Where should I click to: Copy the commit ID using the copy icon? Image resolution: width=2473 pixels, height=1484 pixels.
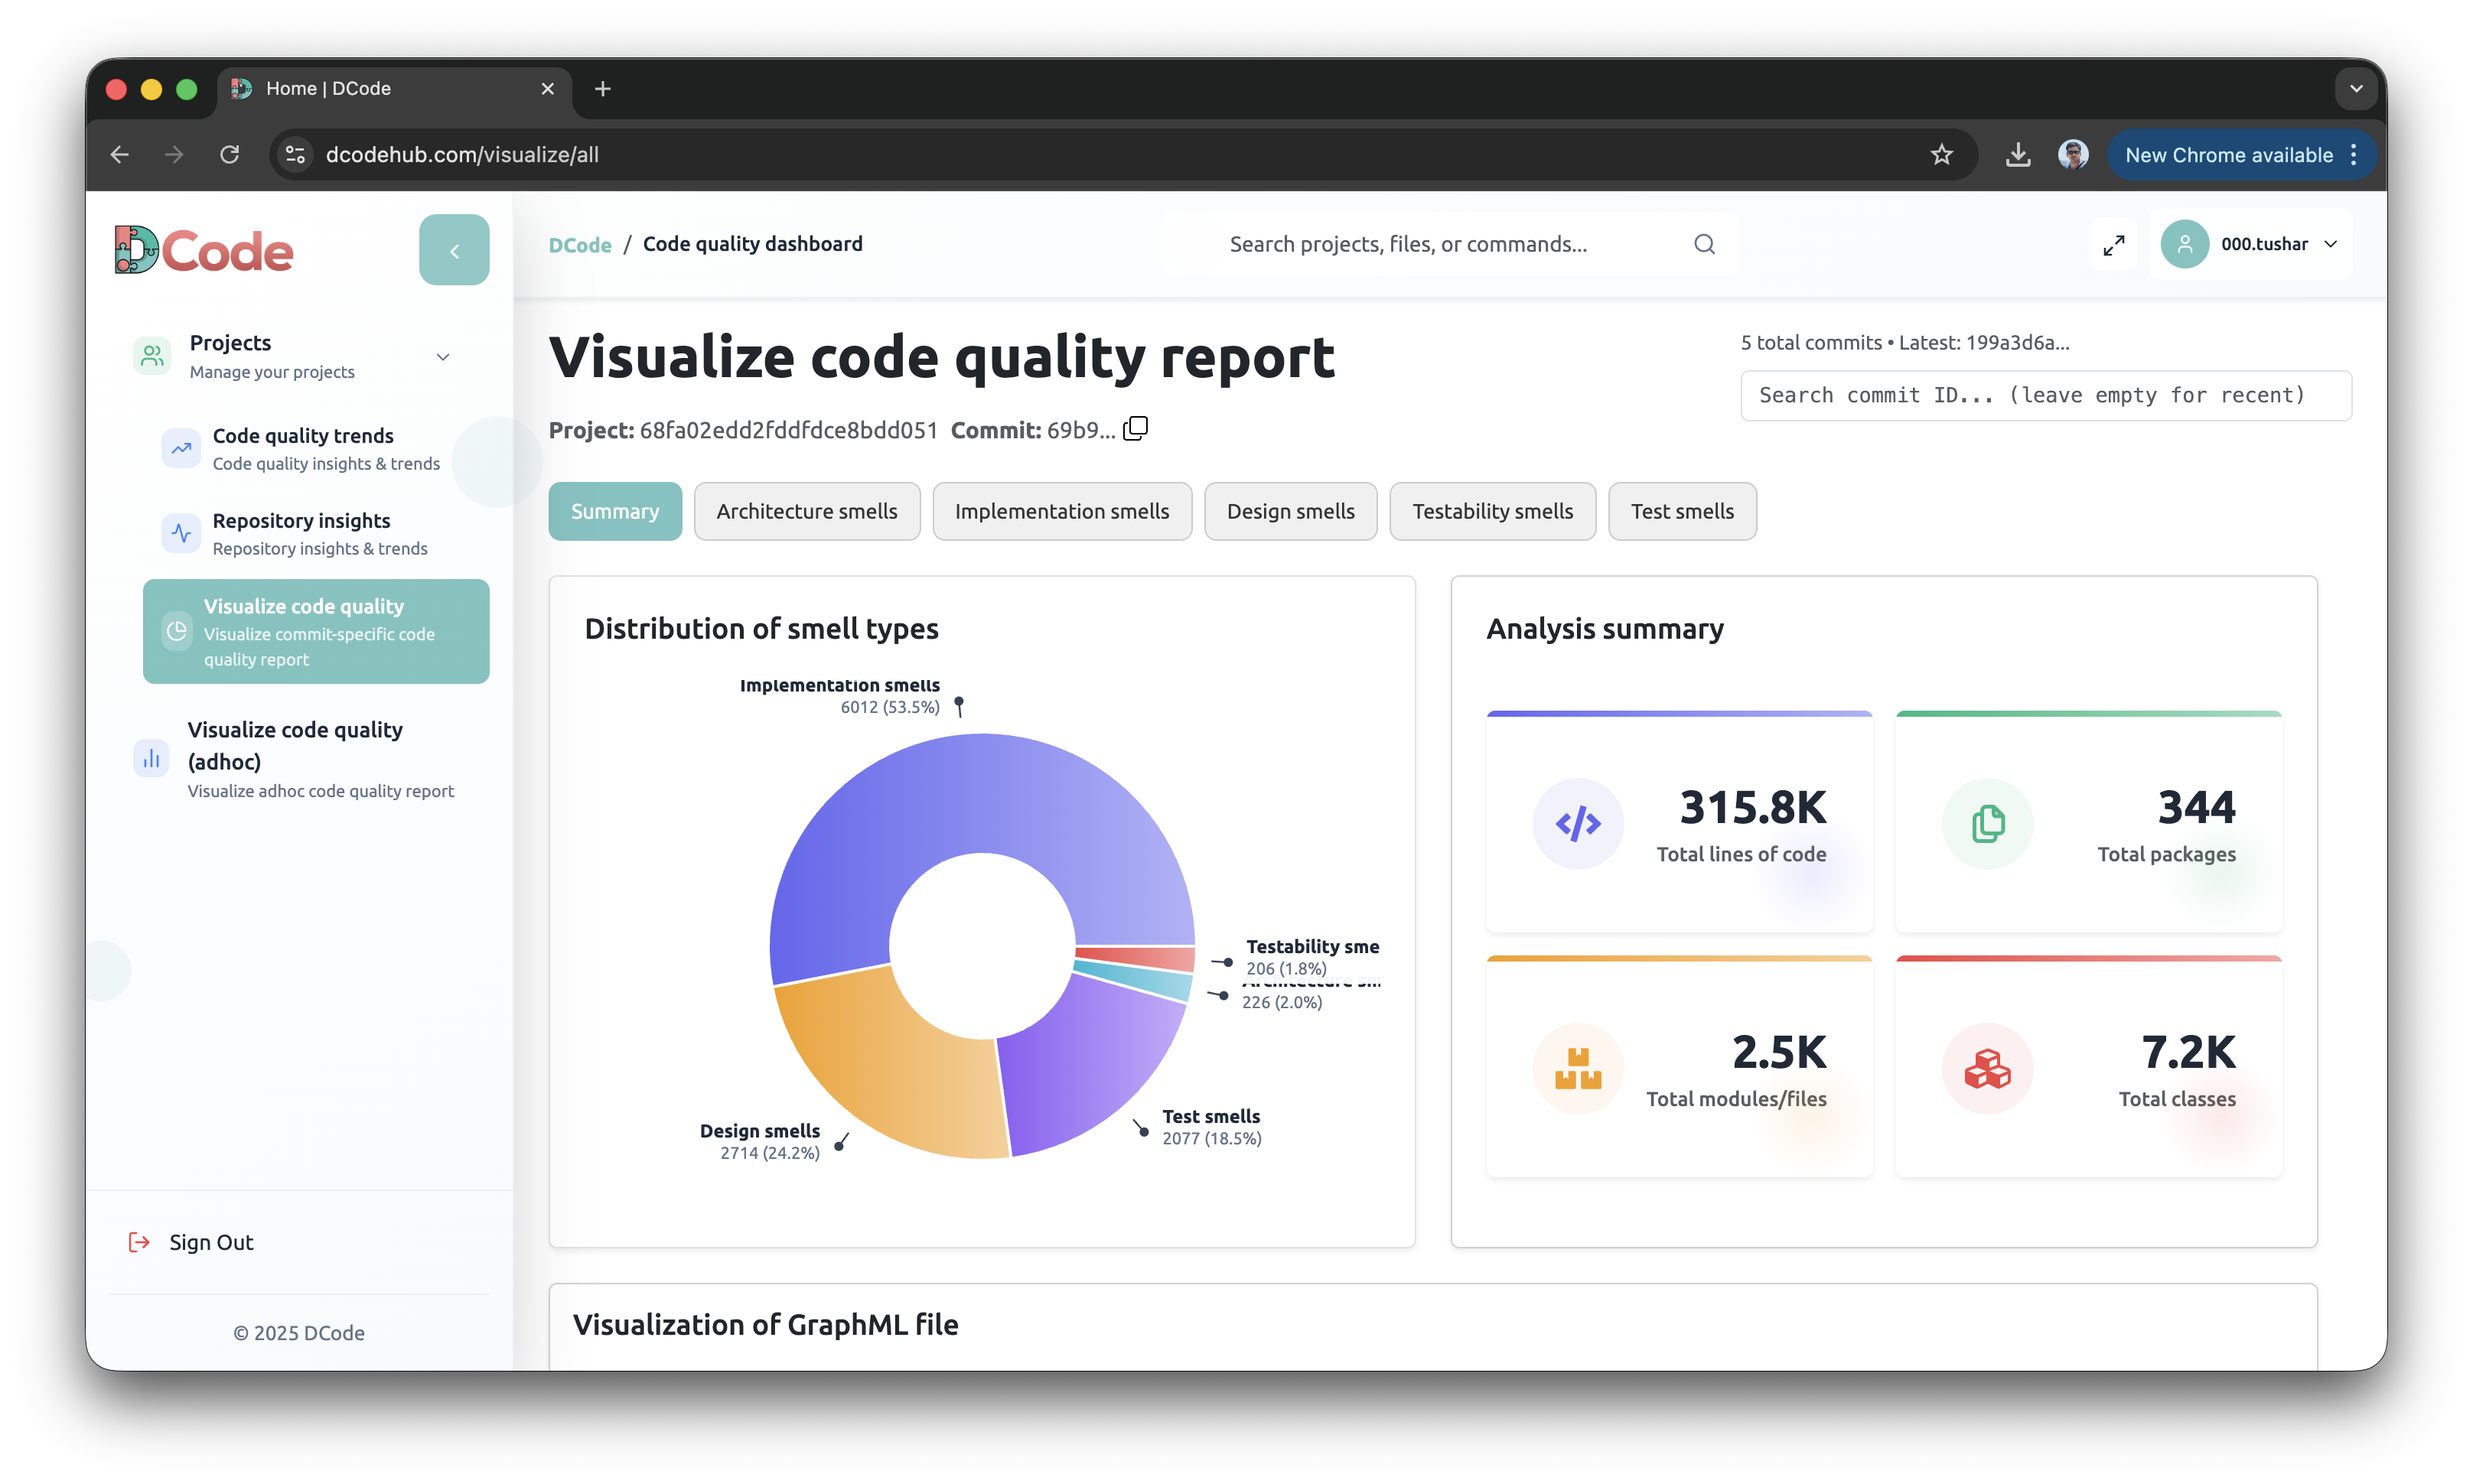point(1135,428)
